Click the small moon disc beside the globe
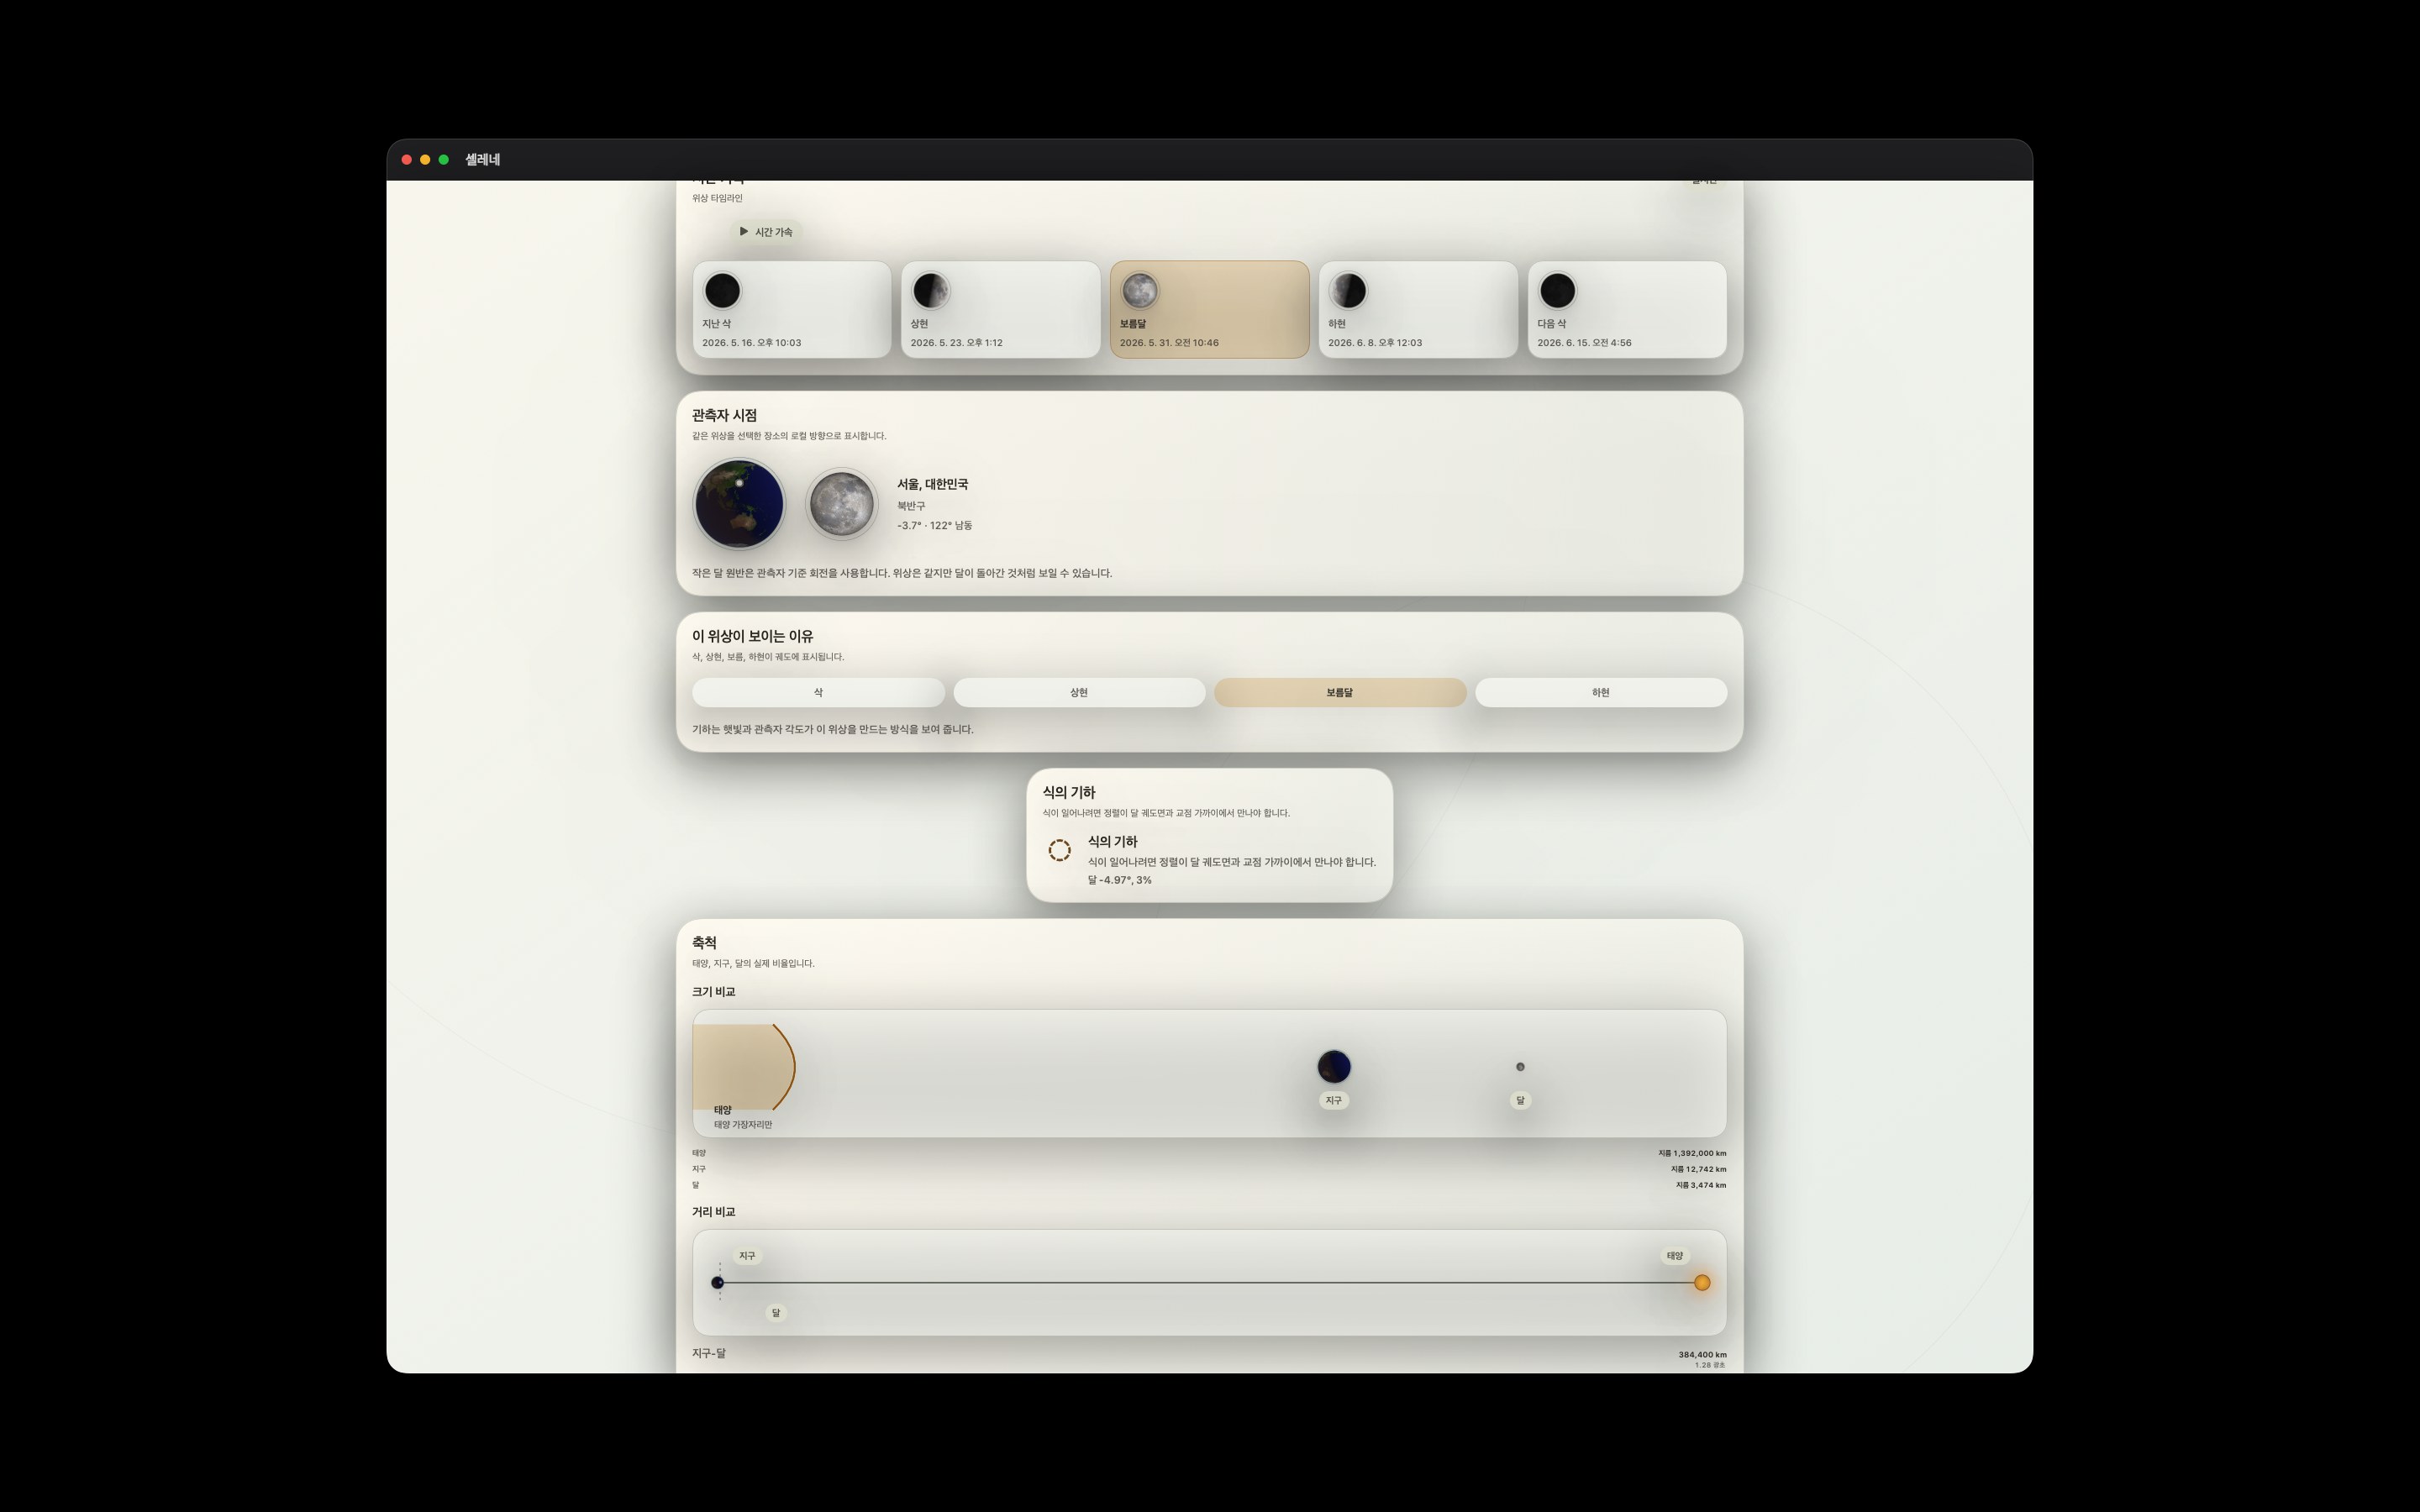Viewport: 2420px width, 1512px height. tap(842, 504)
